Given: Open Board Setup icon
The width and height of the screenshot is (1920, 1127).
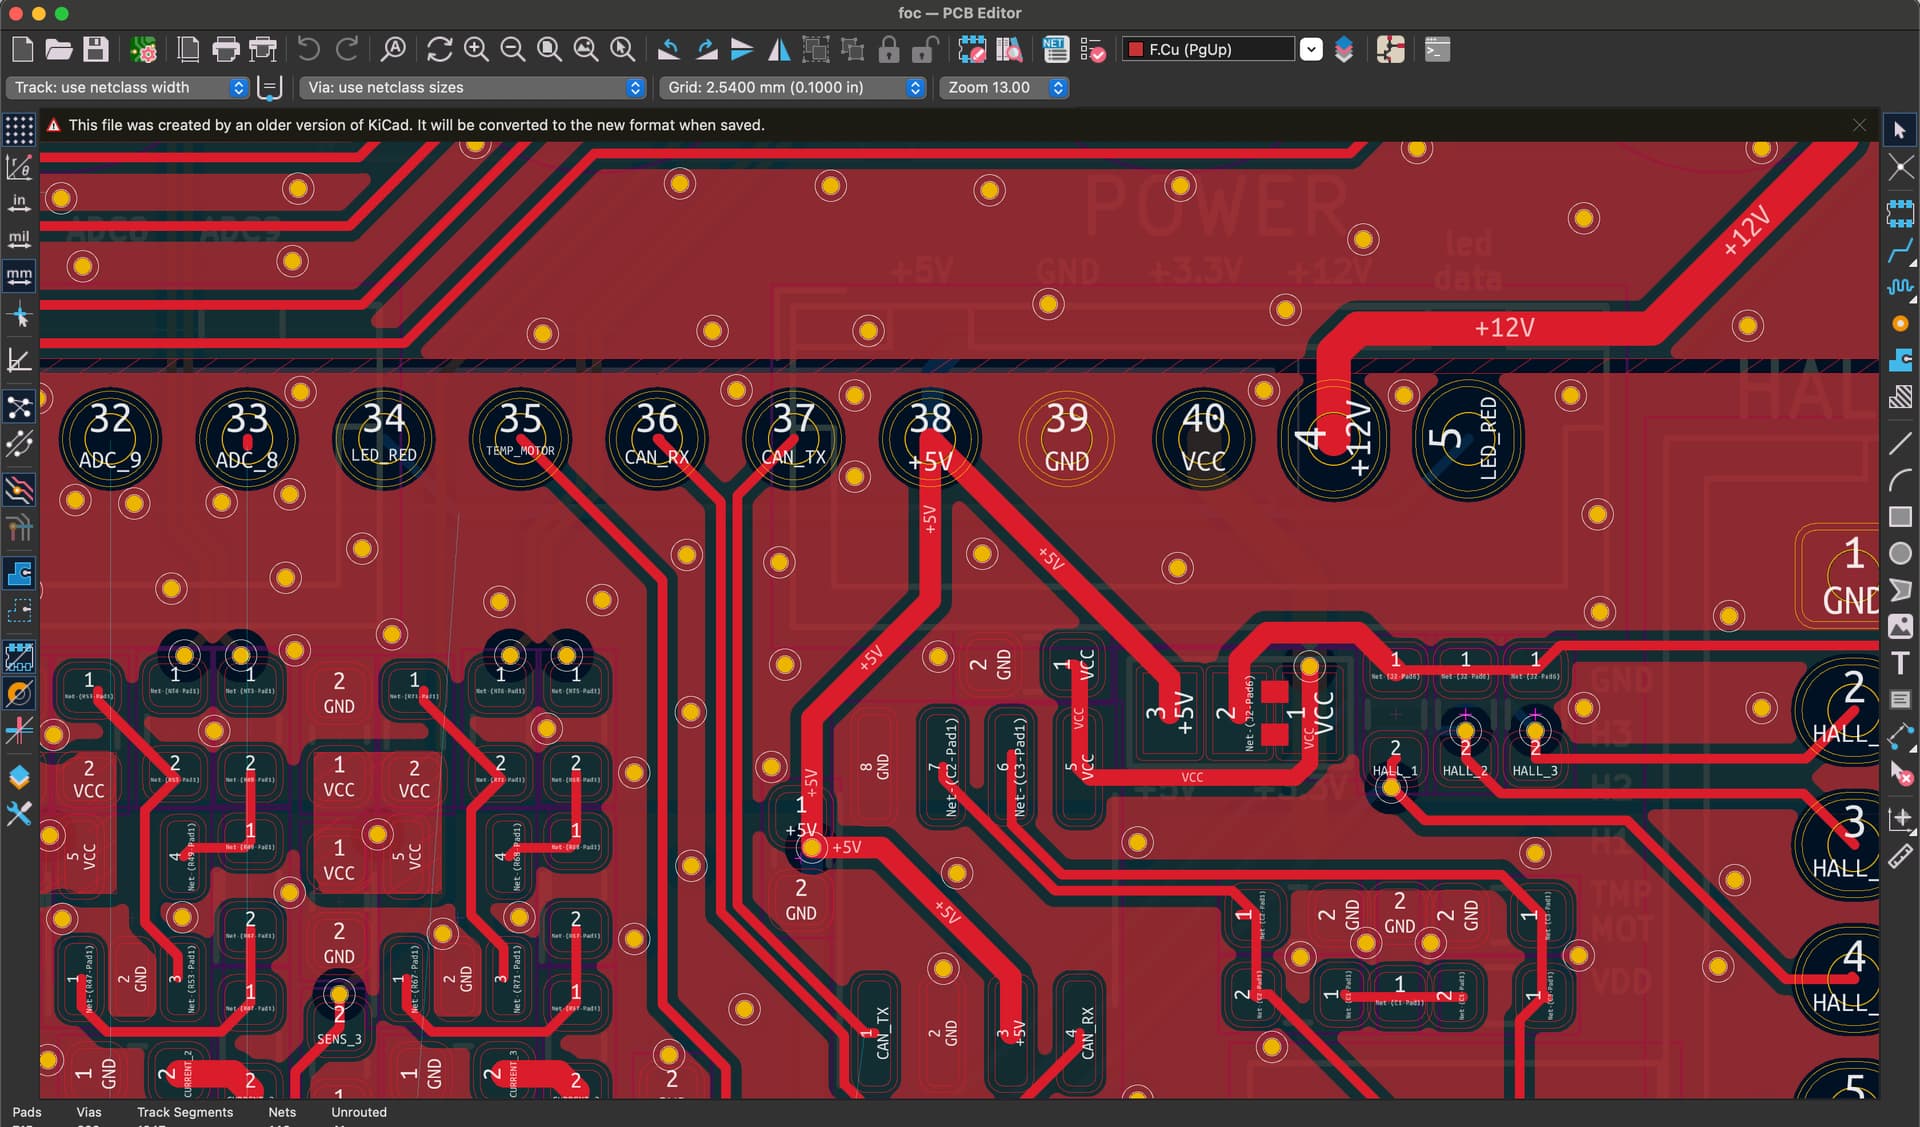Looking at the screenshot, I should pos(144,49).
